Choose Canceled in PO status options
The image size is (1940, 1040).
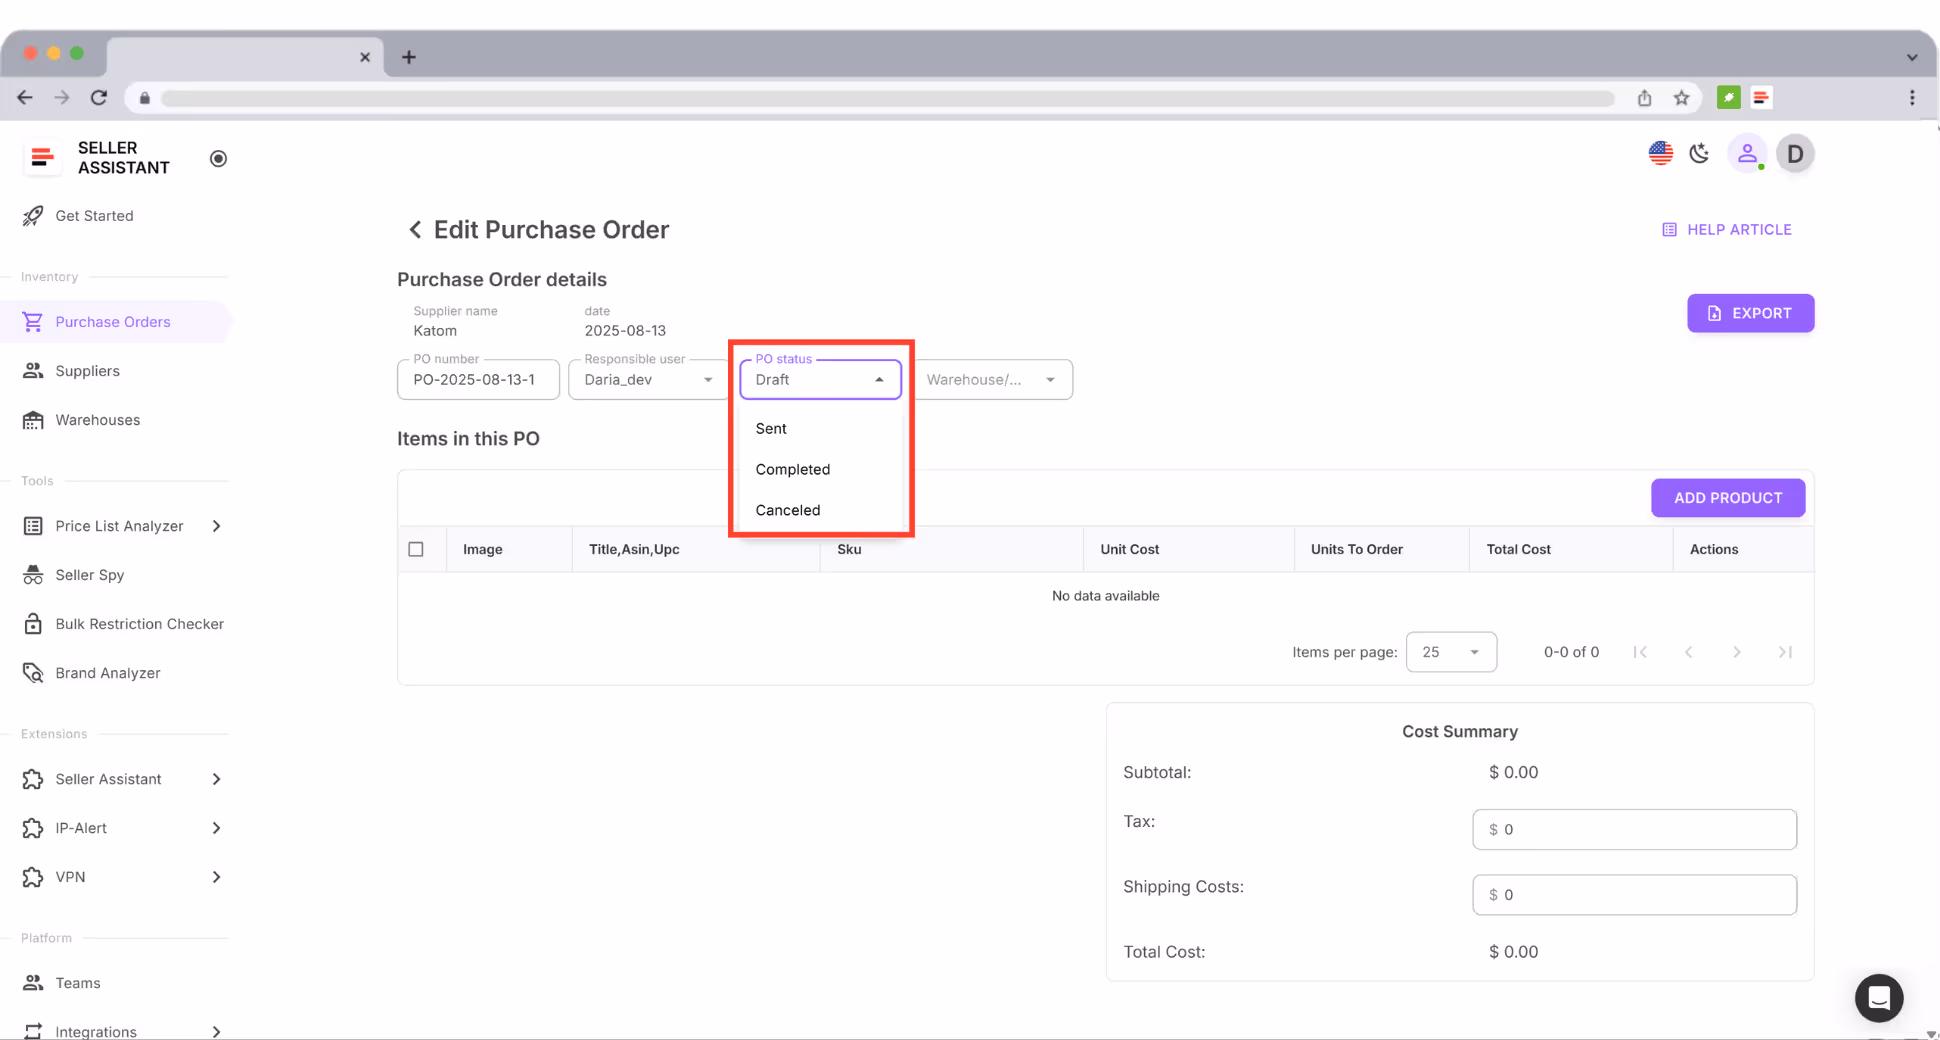coord(788,510)
